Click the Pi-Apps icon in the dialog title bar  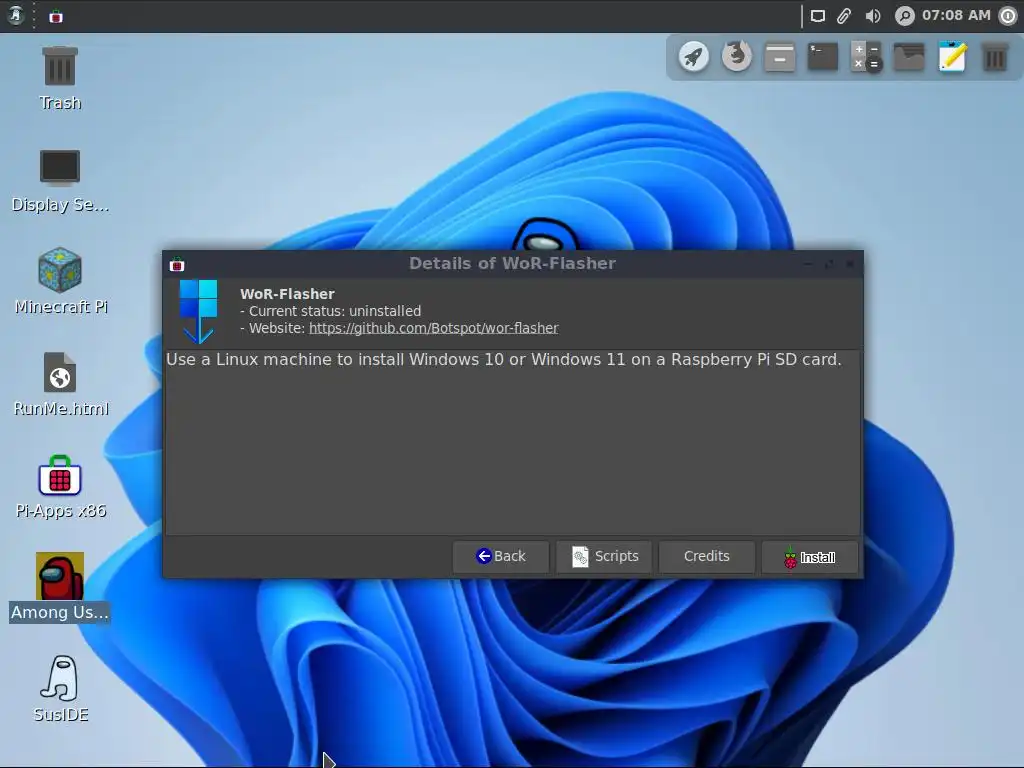177,264
